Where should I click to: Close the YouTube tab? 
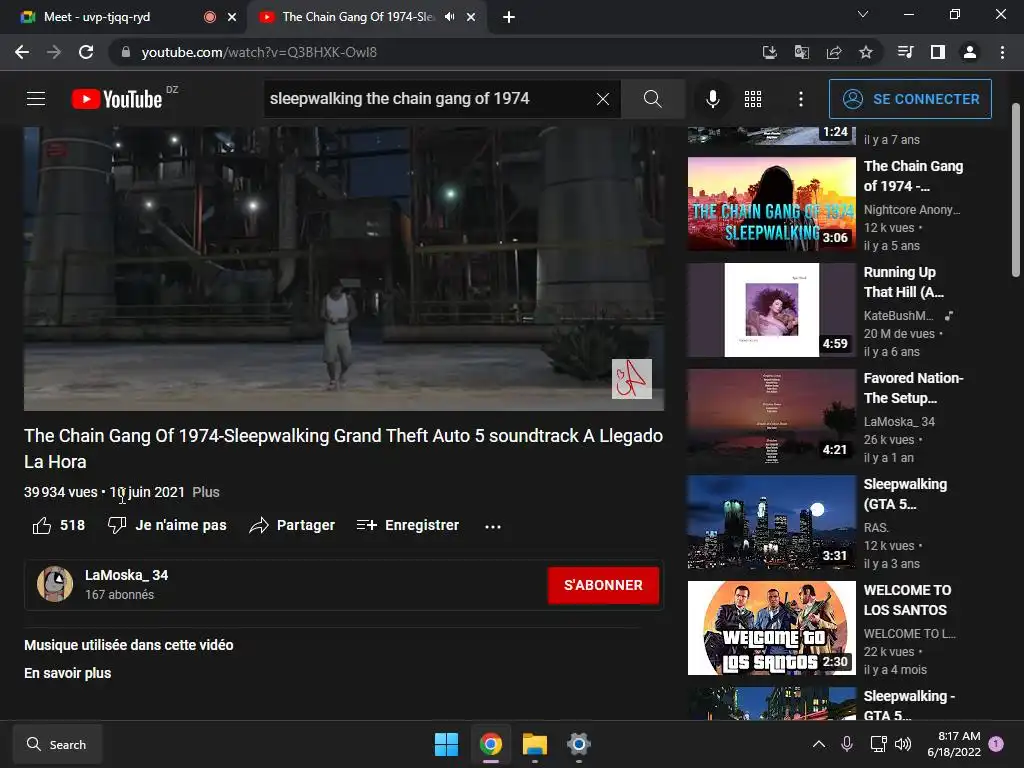[x=471, y=17]
